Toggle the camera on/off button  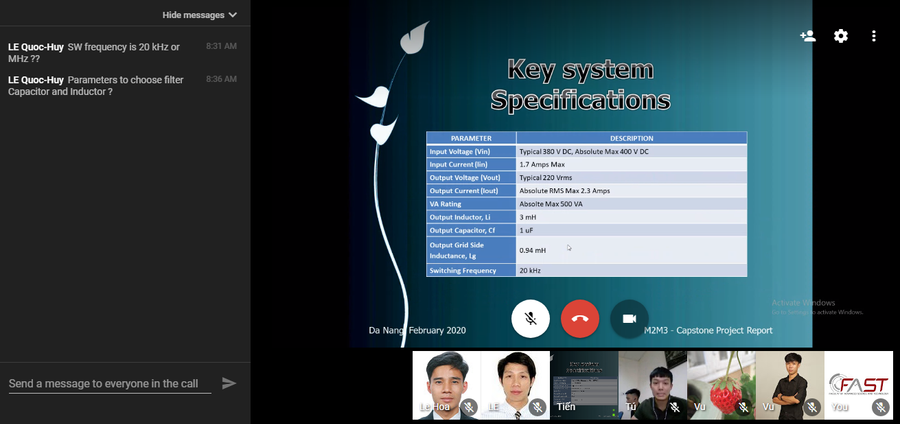pos(630,318)
